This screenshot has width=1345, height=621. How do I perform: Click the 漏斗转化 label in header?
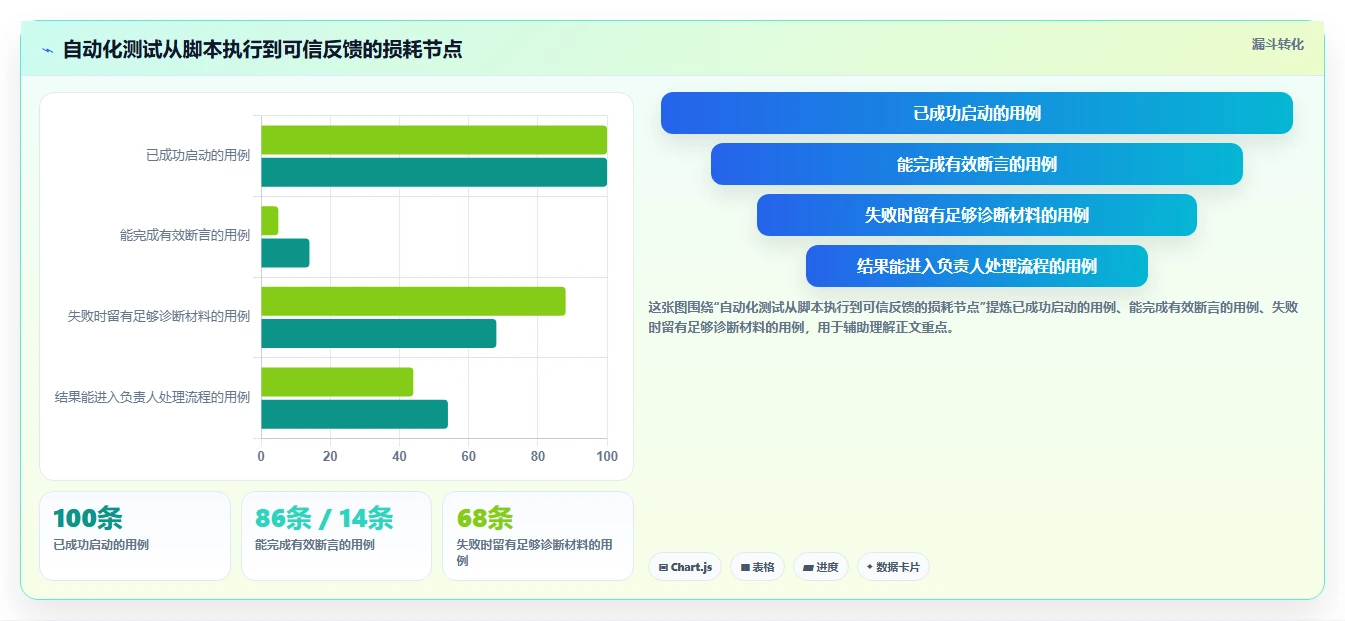click(1277, 44)
